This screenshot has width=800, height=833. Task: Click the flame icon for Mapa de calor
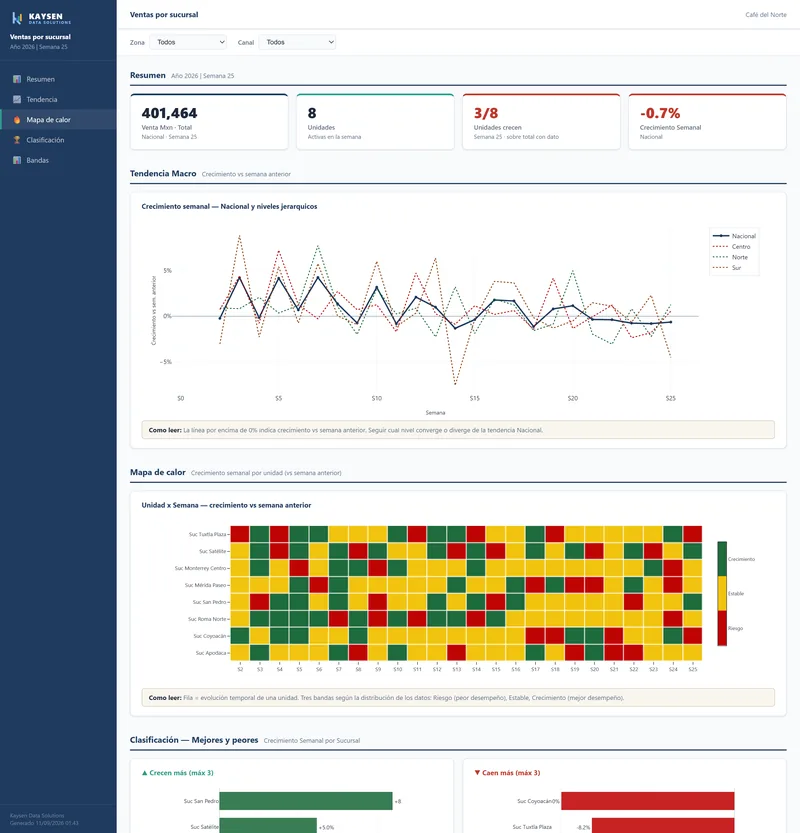click(17, 120)
